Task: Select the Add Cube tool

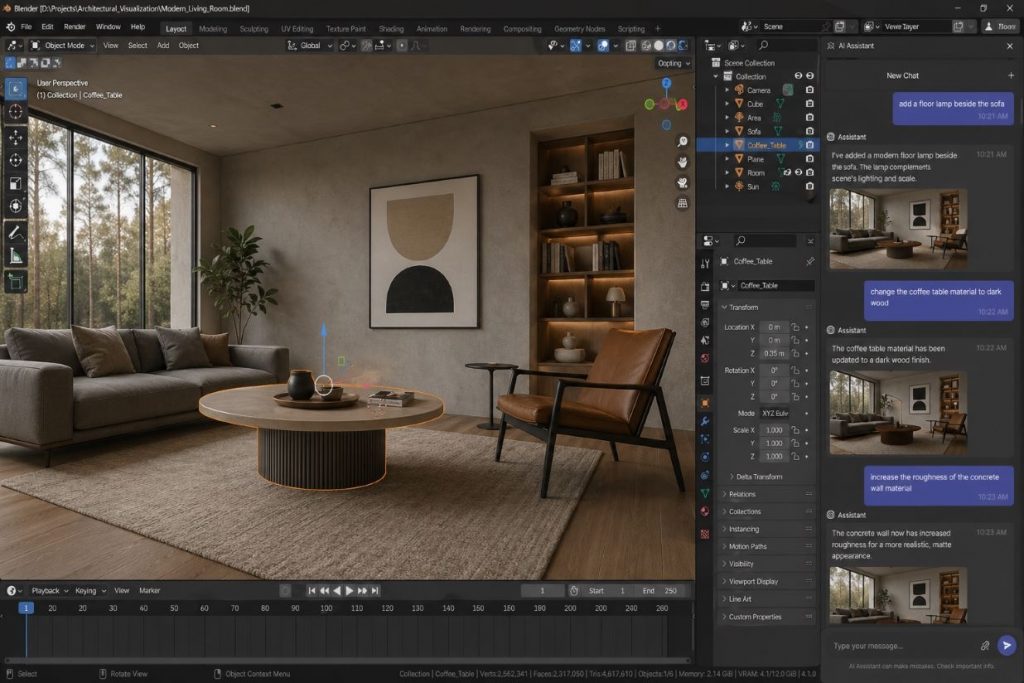Action: [x=16, y=282]
